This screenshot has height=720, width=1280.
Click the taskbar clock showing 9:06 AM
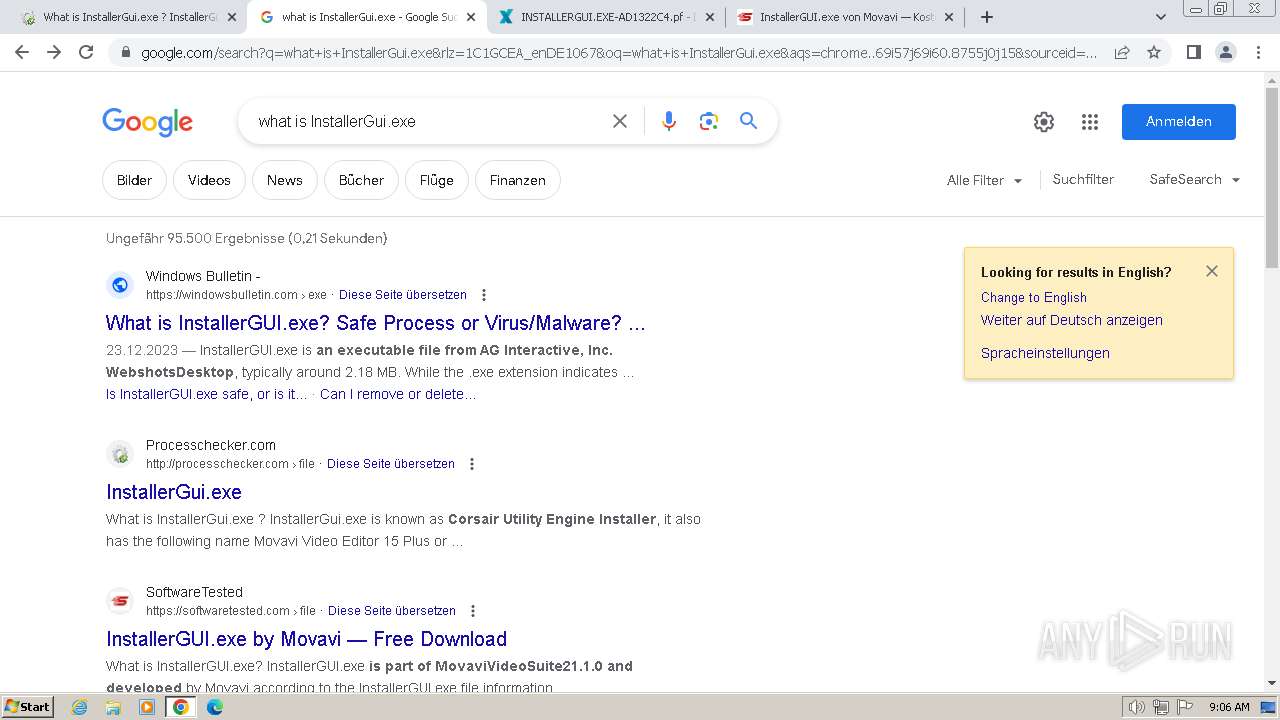tap(1229, 707)
